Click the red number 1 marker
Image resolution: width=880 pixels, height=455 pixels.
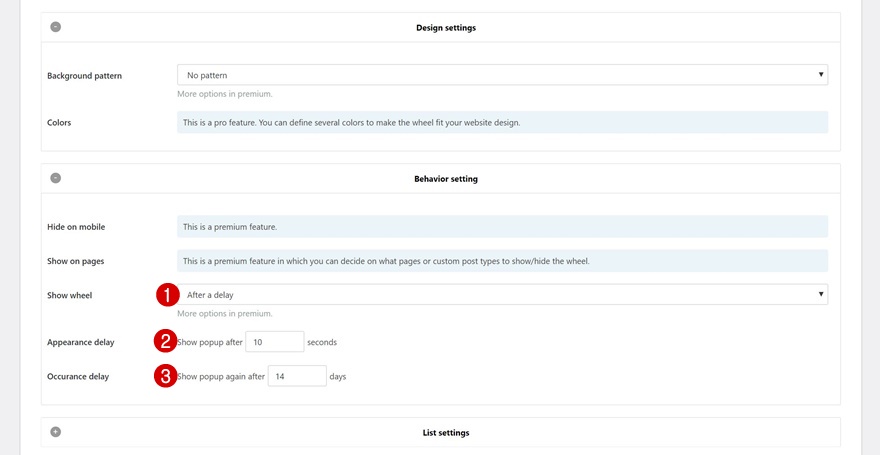click(x=166, y=294)
